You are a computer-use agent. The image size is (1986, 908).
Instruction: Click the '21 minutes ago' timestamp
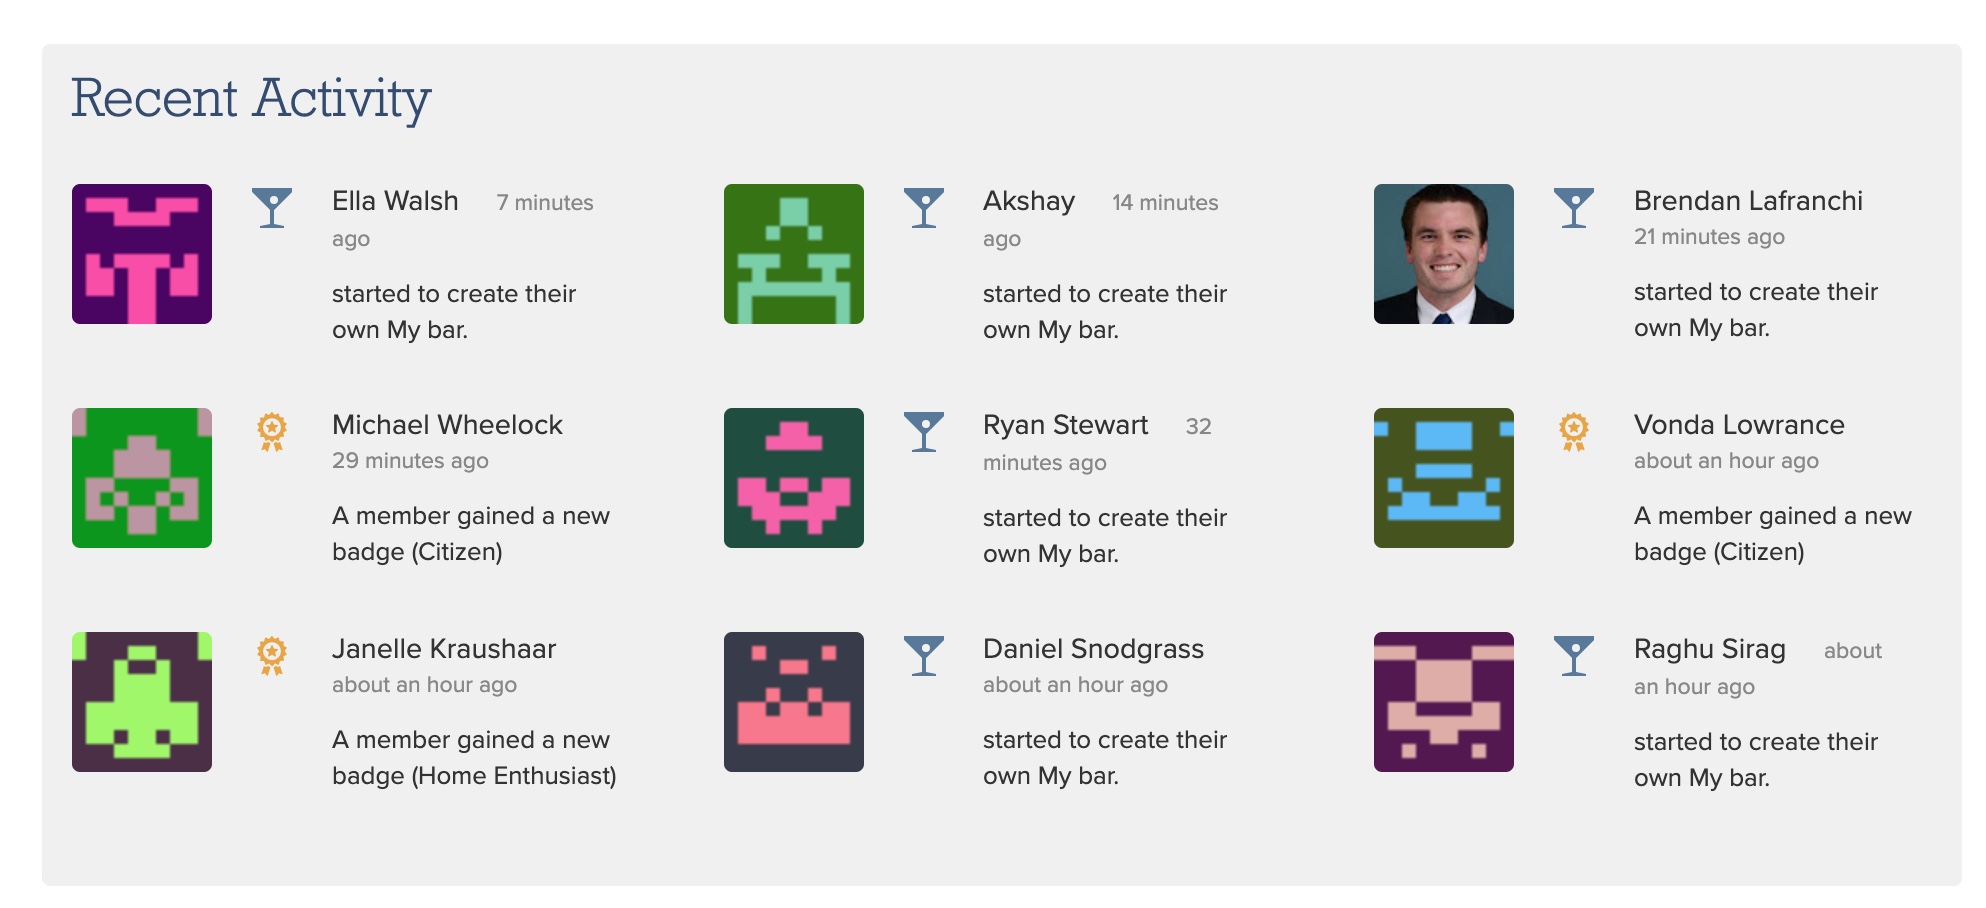(x=1709, y=237)
